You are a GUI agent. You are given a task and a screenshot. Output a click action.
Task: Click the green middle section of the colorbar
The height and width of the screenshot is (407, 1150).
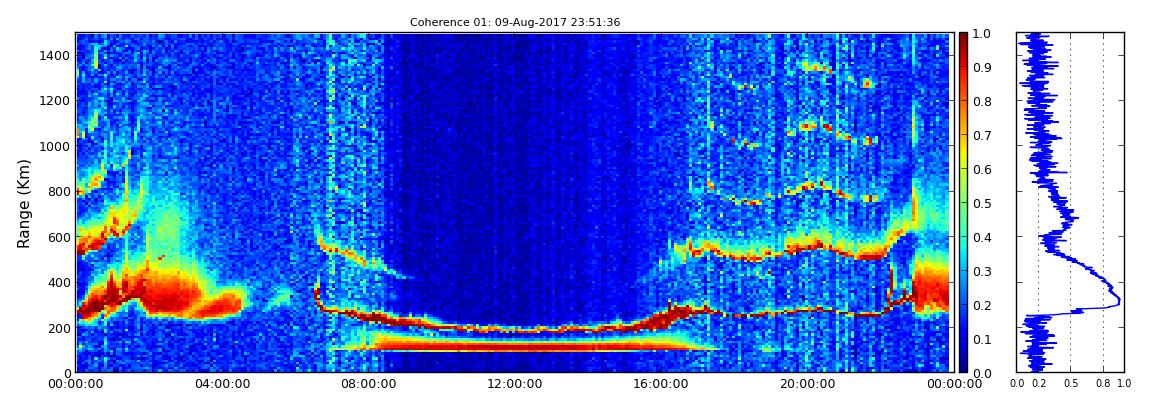point(964,203)
